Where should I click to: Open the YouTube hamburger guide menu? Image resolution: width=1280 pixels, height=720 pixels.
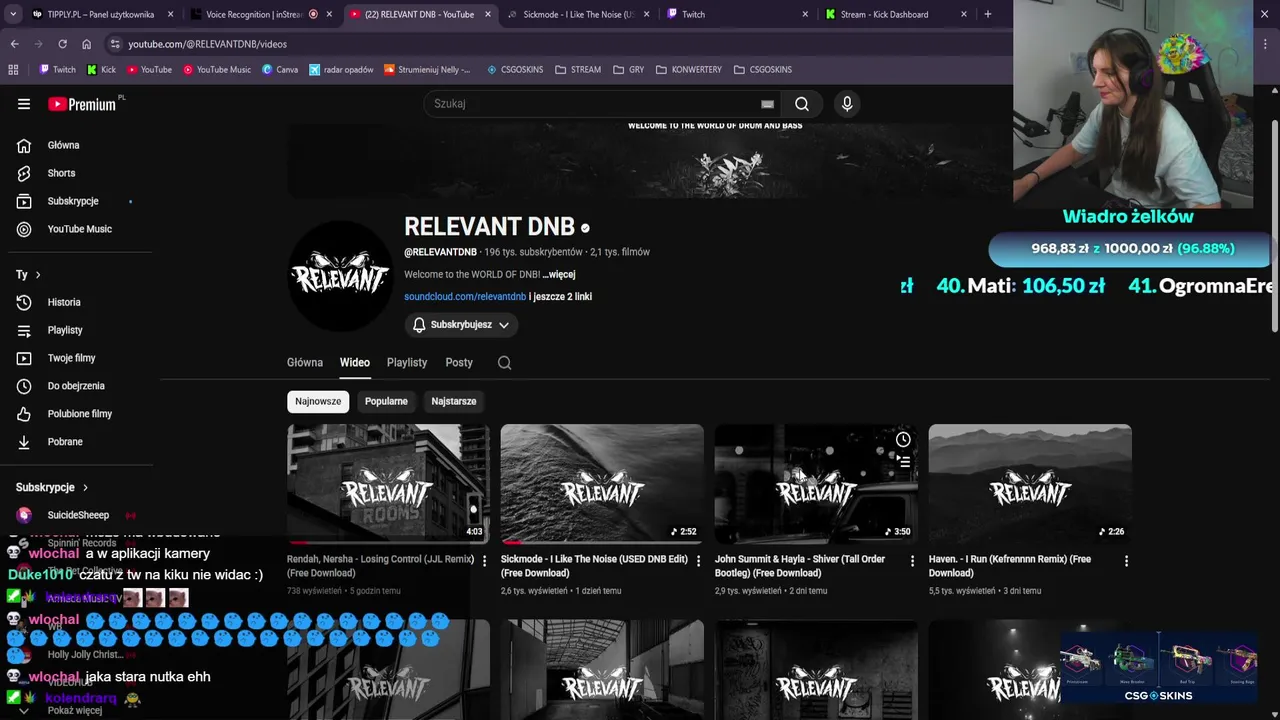(24, 104)
